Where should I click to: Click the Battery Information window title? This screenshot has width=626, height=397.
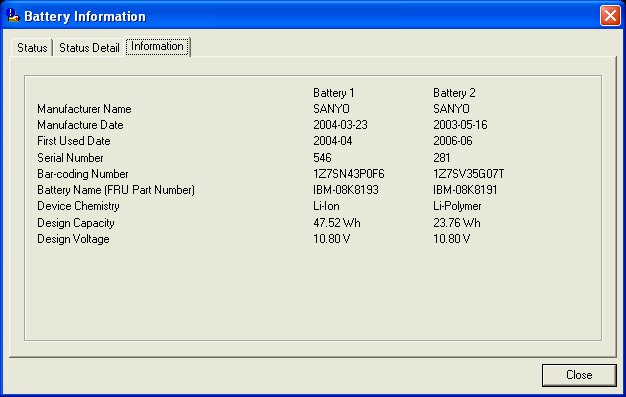[x=85, y=16]
